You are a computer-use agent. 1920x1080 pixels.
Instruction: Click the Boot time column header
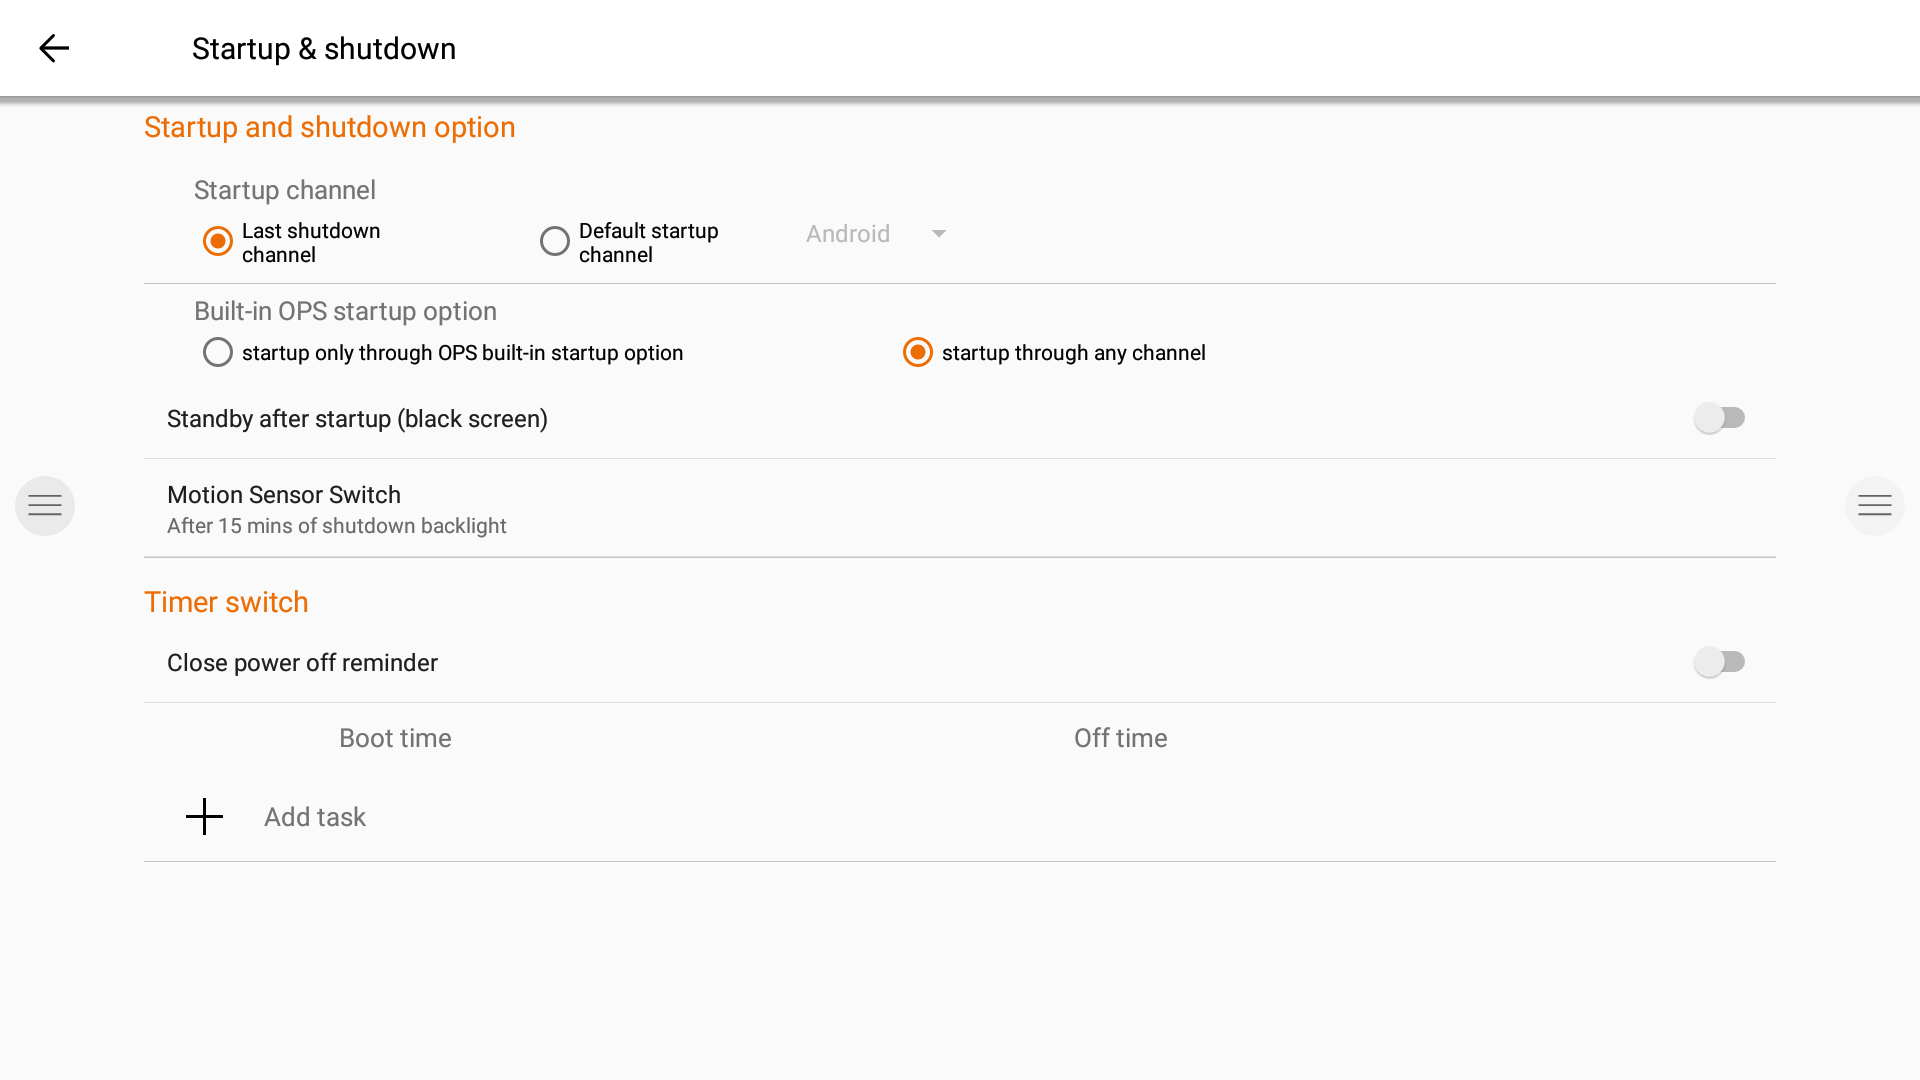395,738
